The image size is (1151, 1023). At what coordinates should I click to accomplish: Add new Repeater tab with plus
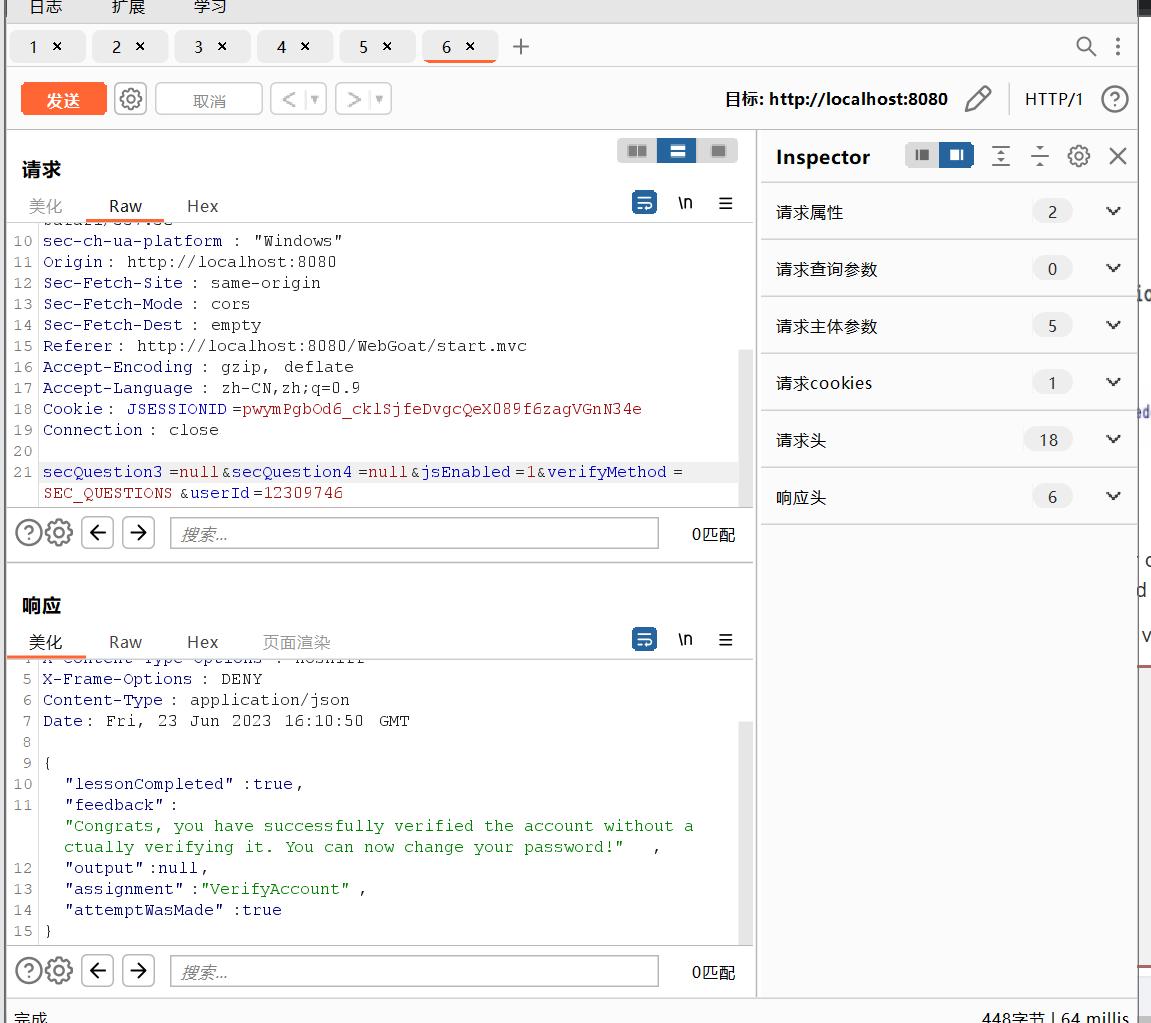click(x=520, y=46)
